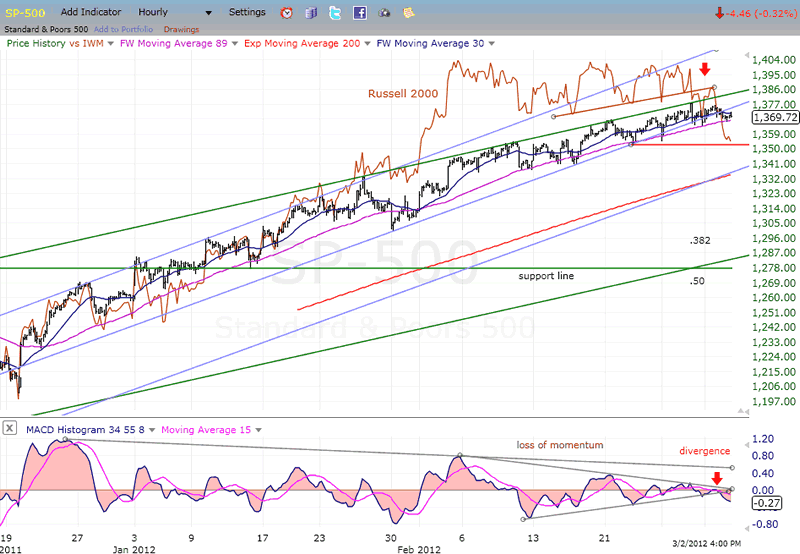Expand FW Moving Average 89 dropdown arrow
The image size is (800, 554).
tap(235, 44)
